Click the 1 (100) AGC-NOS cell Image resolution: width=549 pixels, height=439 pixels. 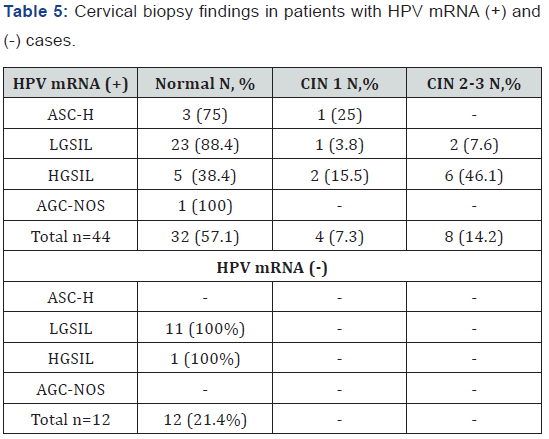click(x=205, y=205)
